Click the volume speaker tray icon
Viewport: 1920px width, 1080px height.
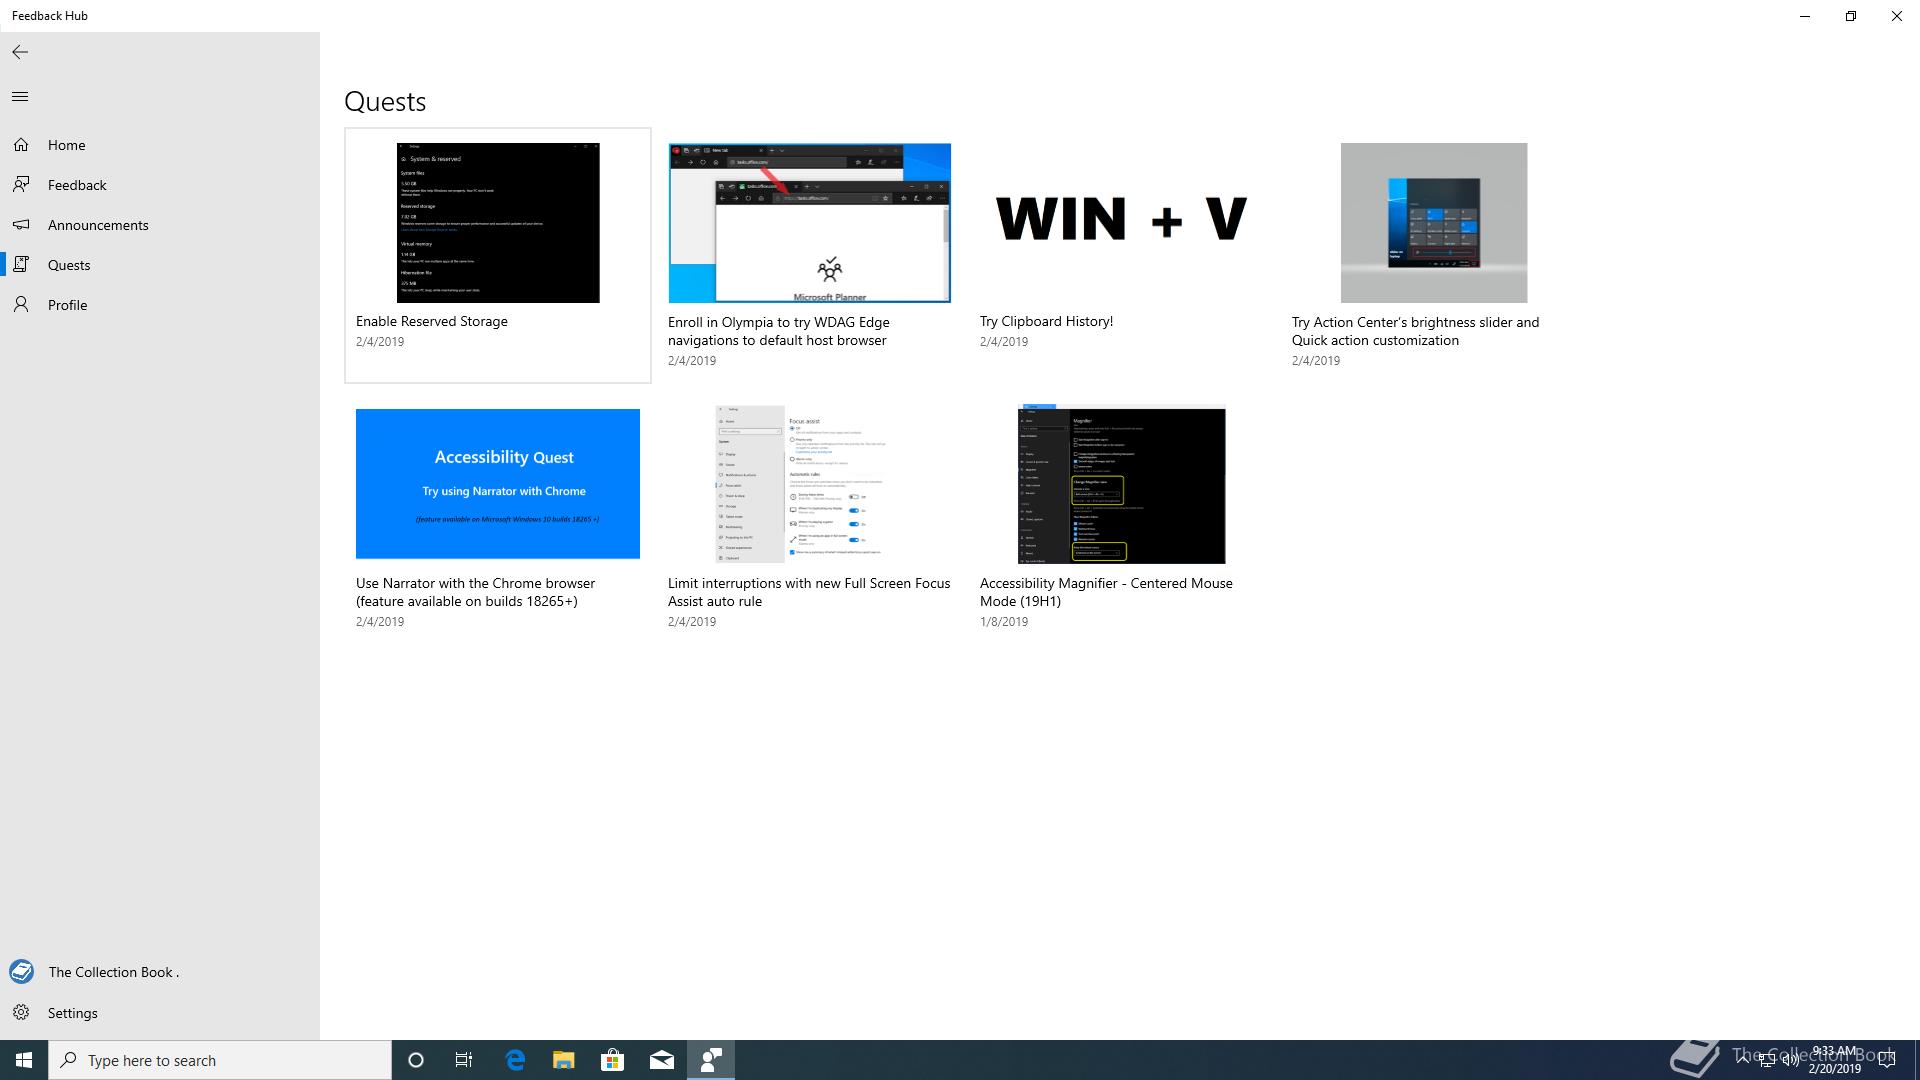pos(1790,1061)
